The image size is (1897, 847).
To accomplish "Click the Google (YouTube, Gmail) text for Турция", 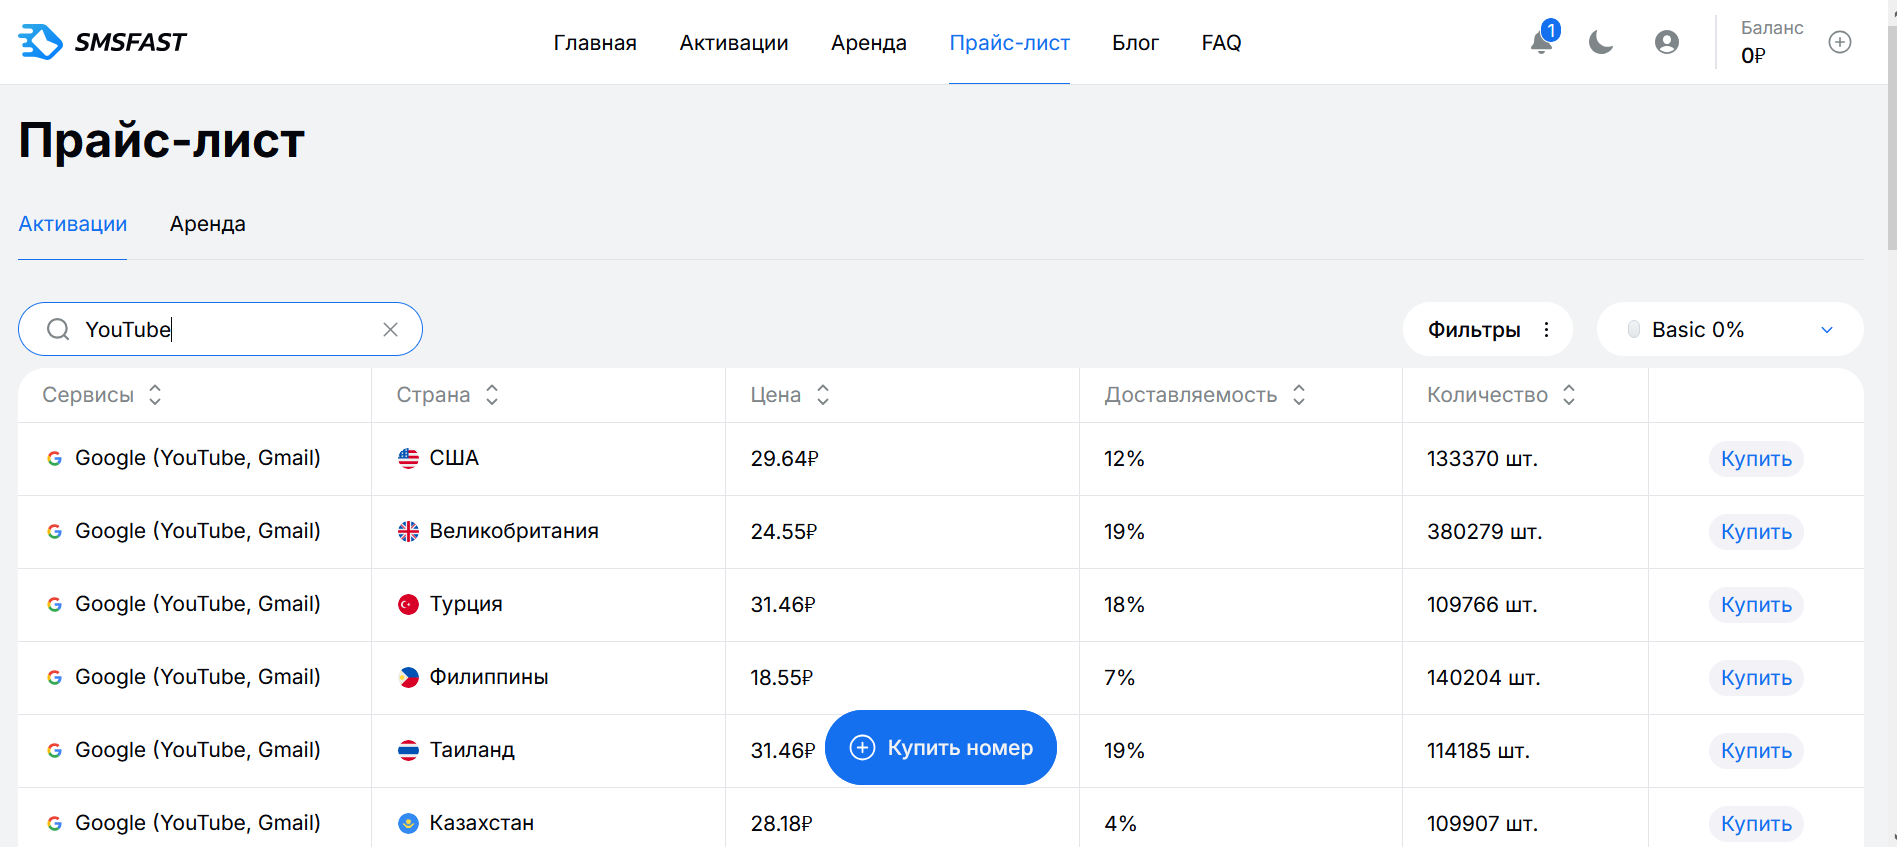I will pos(198,604).
